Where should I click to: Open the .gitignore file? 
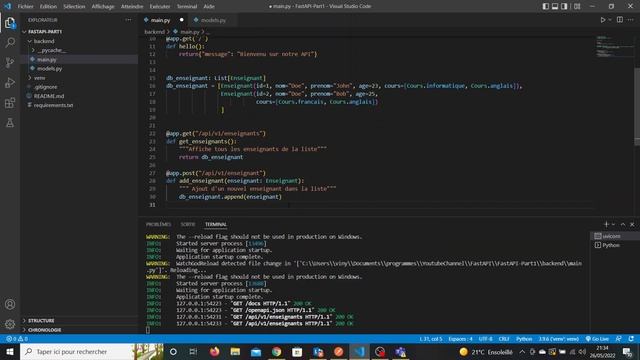(x=80, y=87)
